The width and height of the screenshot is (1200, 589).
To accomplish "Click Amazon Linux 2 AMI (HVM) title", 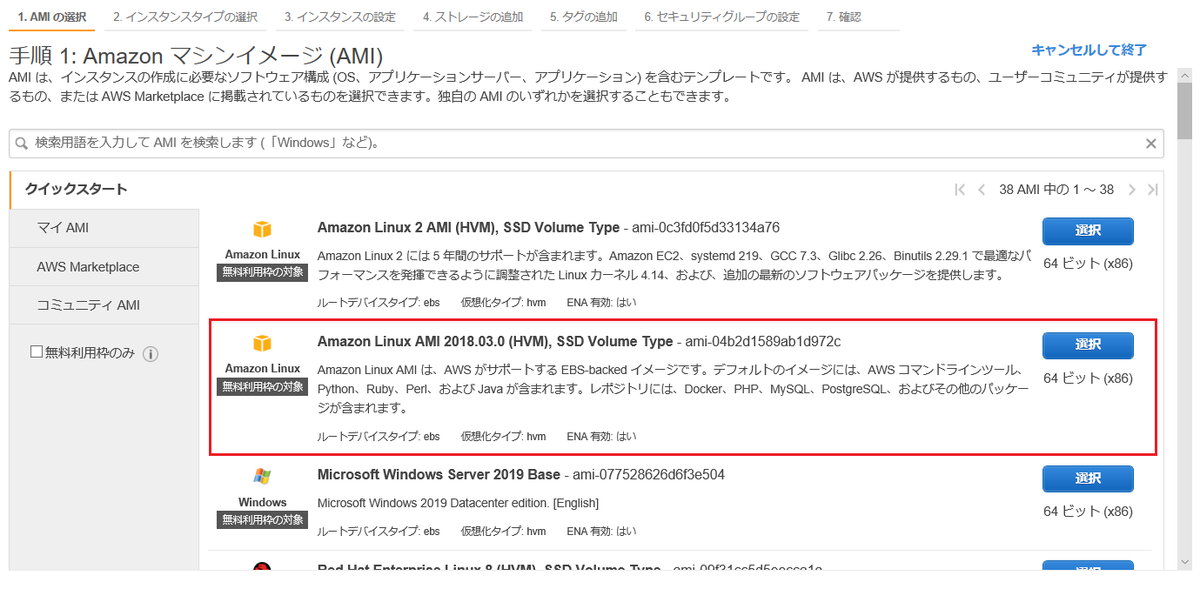I will pyautogui.click(x=468, y=227).
